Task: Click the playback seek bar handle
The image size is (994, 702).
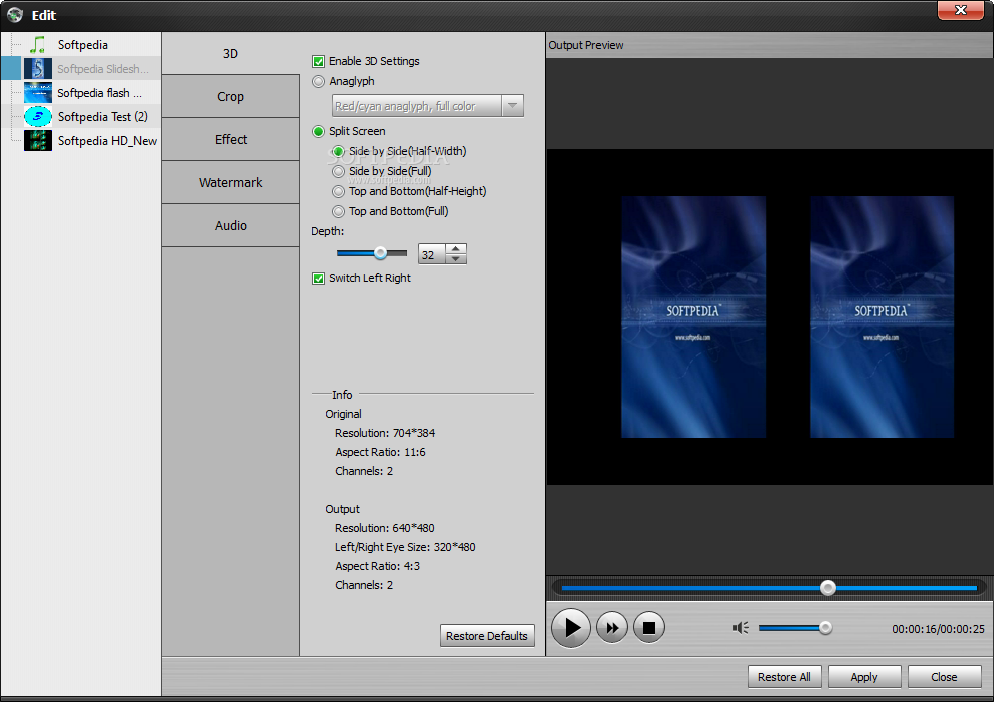Action: pyautogui.click(x=827, y=588)
